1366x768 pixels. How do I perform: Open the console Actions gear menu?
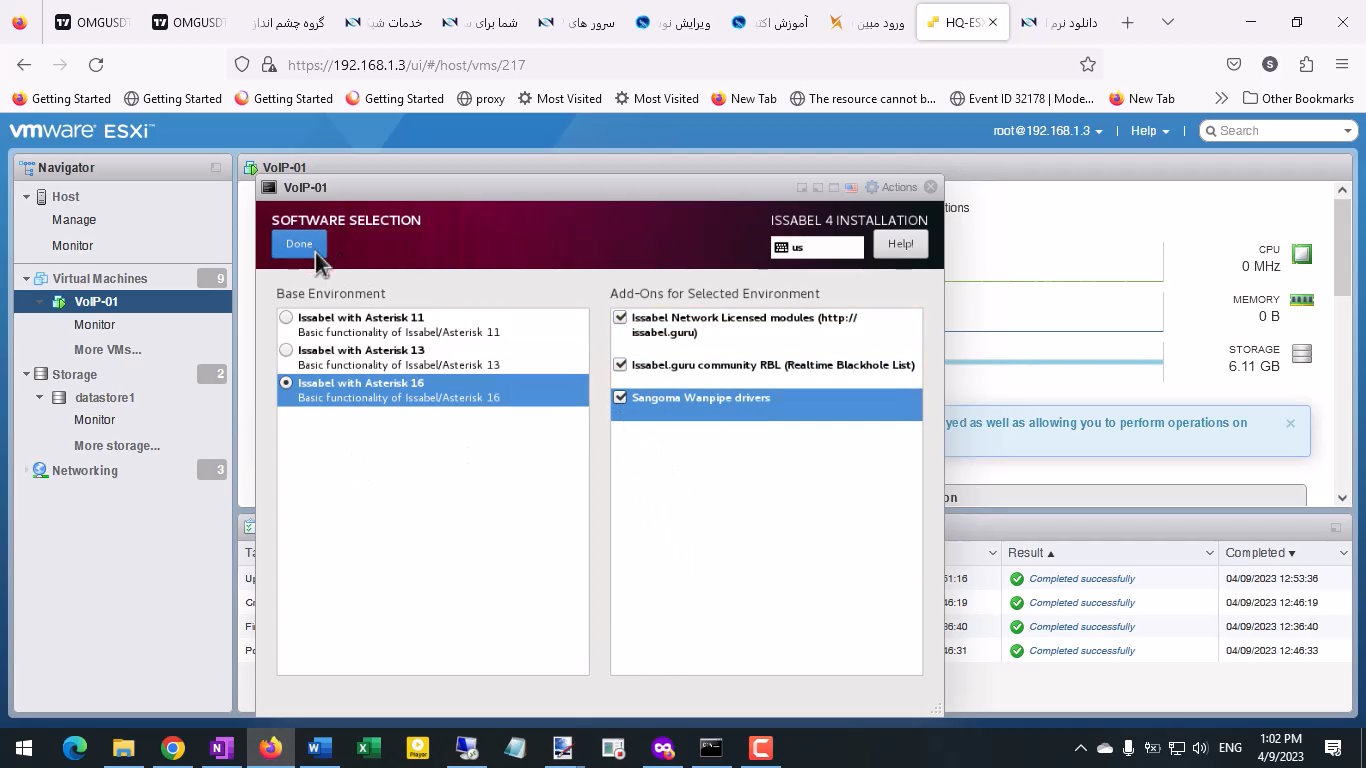pos(891,187)
